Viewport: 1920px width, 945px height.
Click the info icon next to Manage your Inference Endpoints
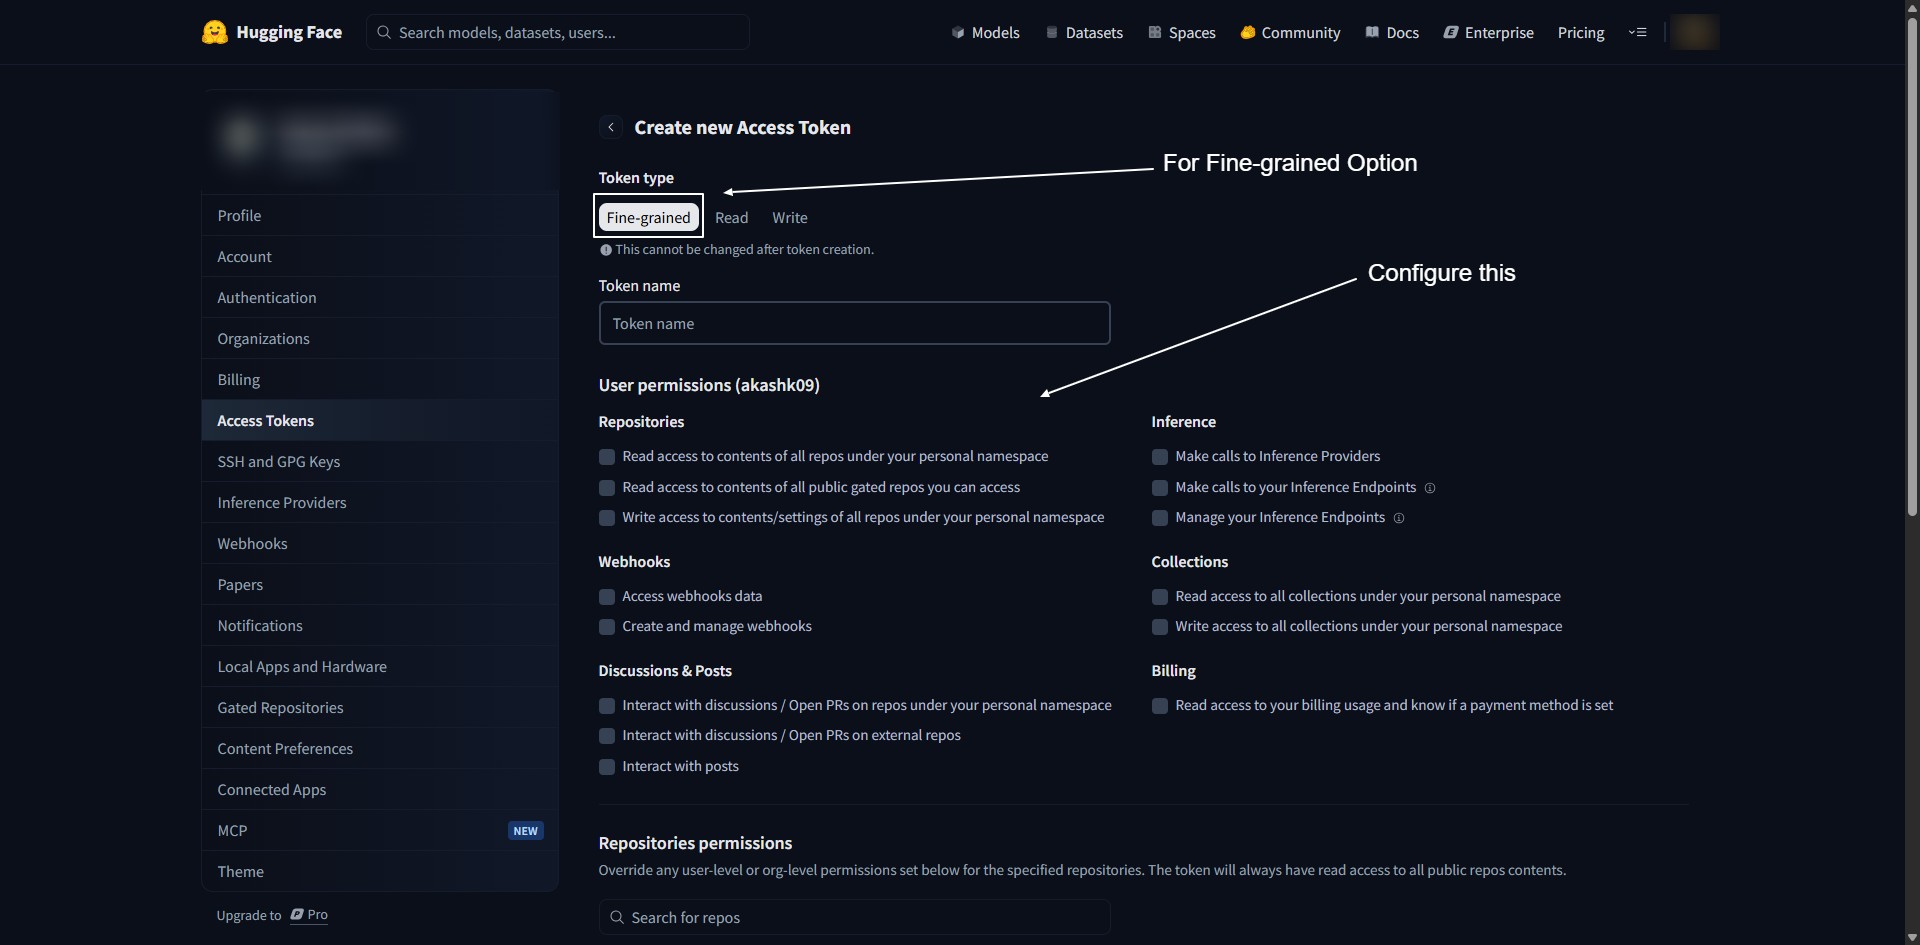[x=1399, y=518]
